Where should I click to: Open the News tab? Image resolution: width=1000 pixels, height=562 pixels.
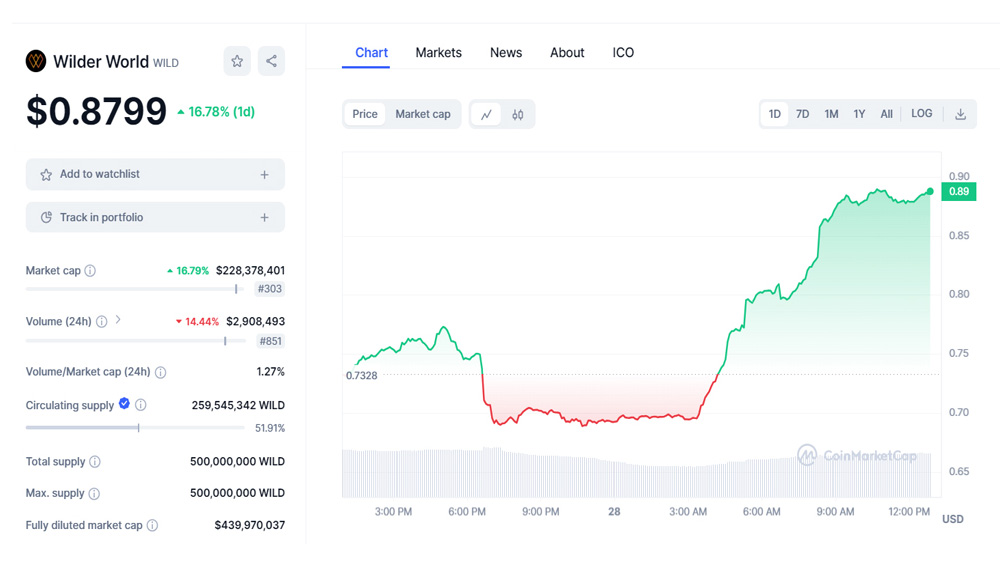point(506,53)
